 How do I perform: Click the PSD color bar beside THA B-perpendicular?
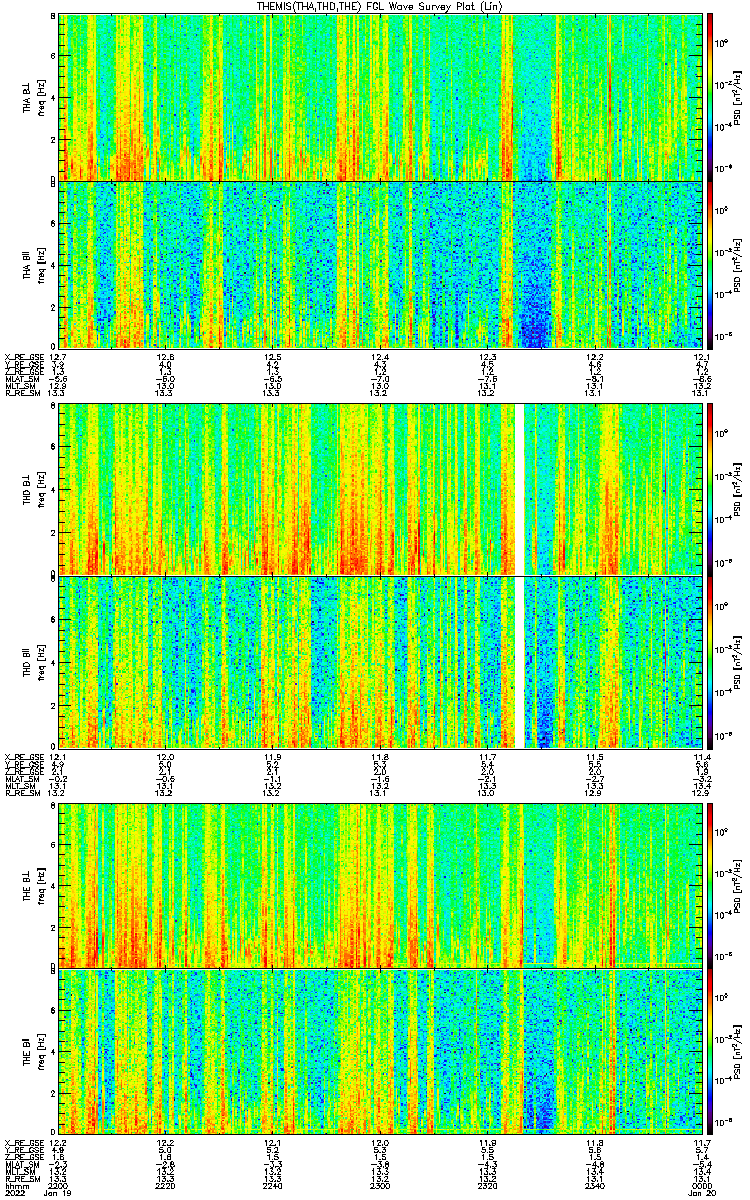pos(711,97)
